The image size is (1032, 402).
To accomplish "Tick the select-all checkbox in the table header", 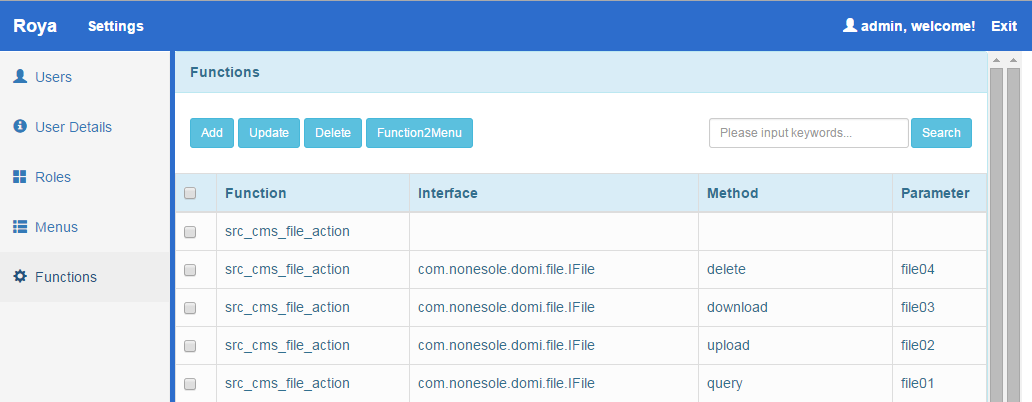I will (x=190, y=193).
